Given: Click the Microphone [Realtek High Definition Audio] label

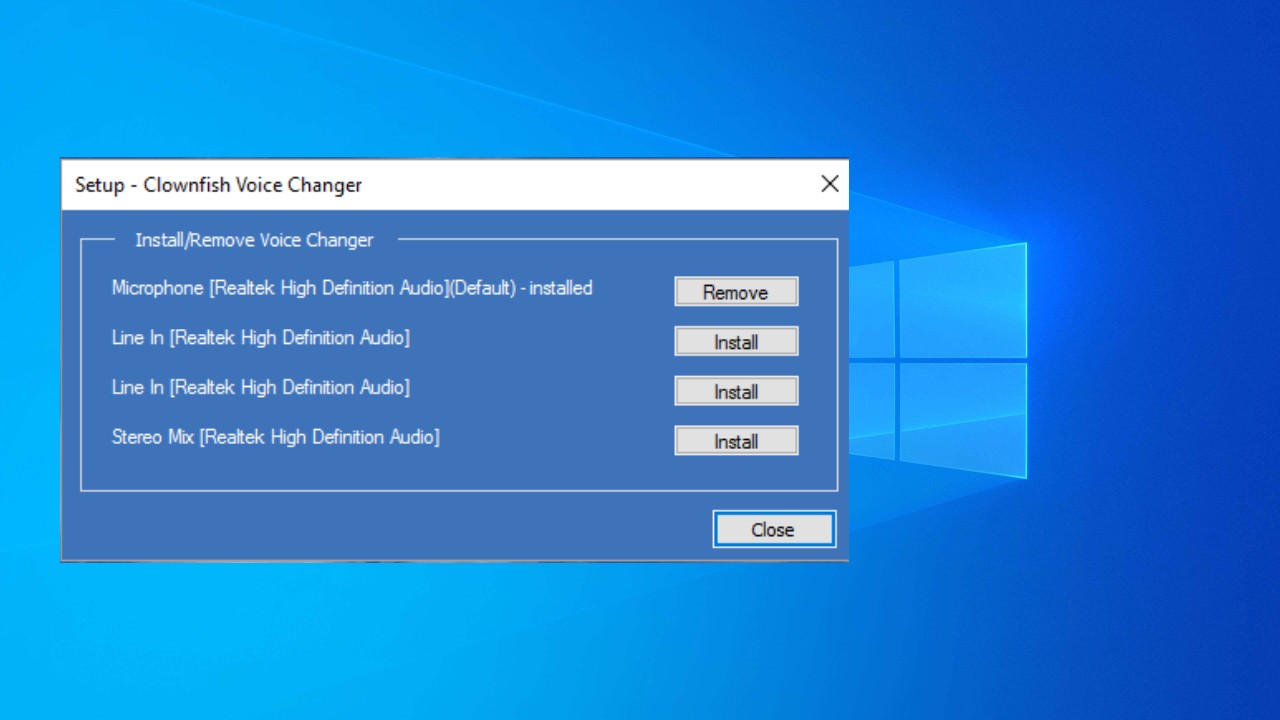Looking at the screenshot, I should point(352,288).
